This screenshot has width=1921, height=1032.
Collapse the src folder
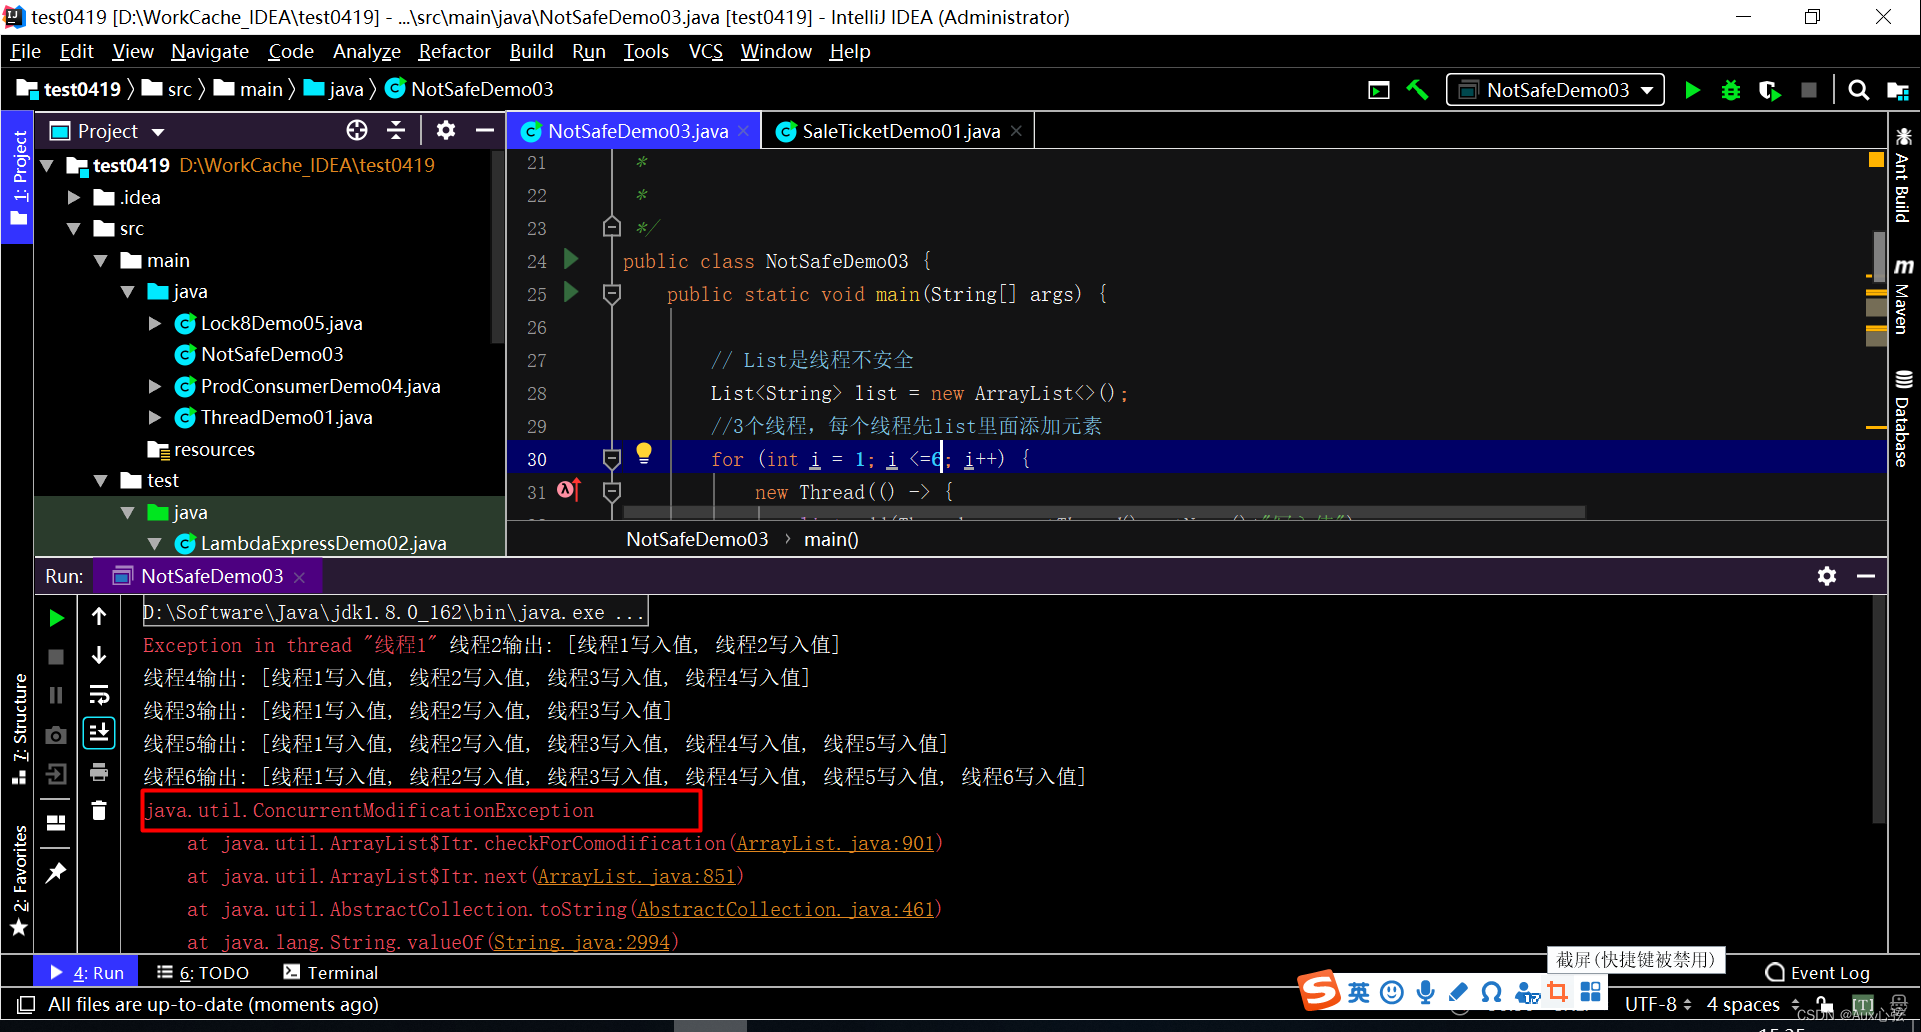click(73, 228)
